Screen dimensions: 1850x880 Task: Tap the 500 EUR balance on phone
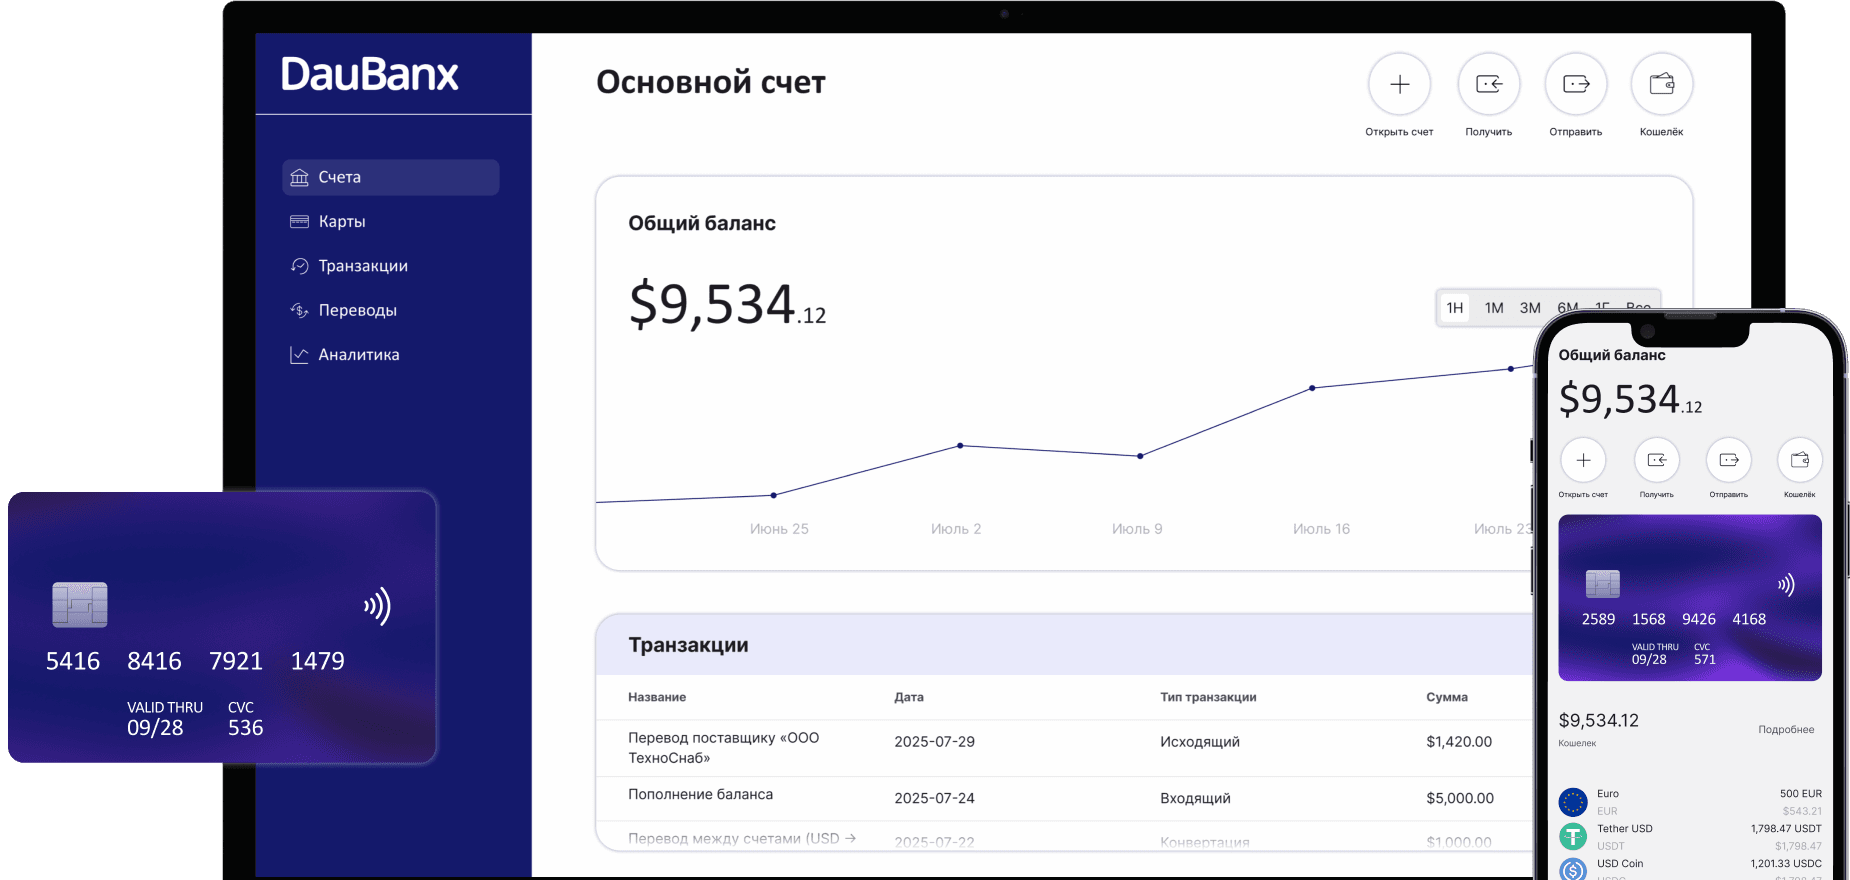click(x=1801, y=794)
